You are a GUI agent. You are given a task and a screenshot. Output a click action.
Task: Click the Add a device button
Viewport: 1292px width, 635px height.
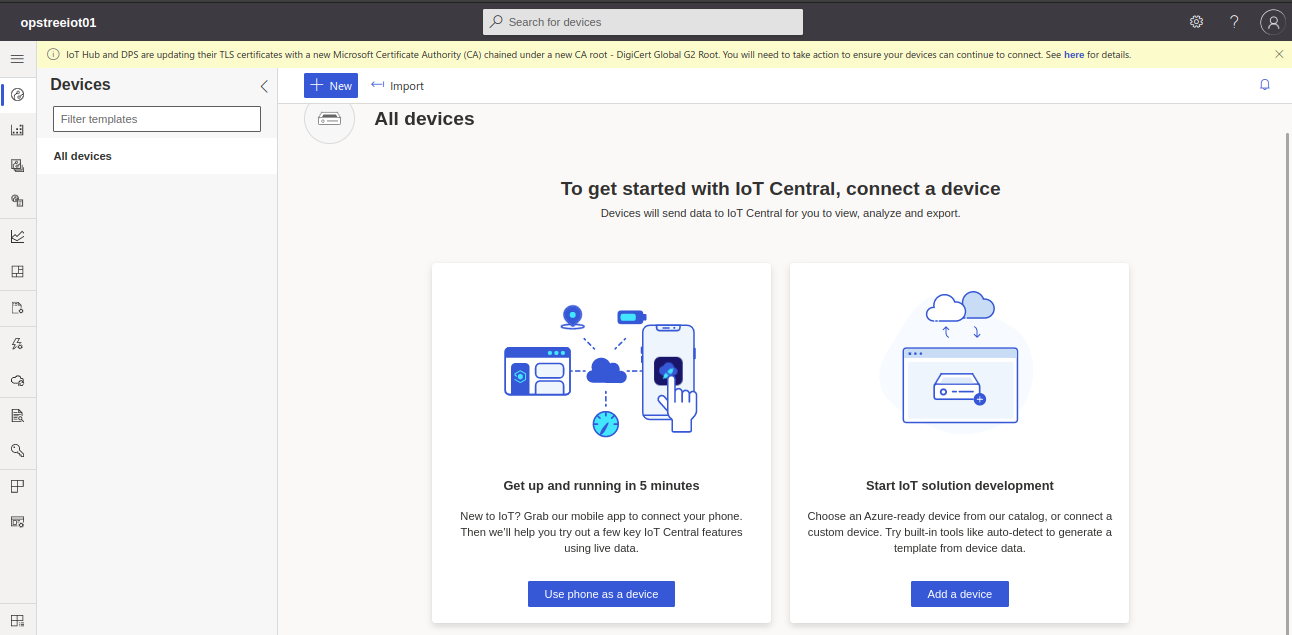point(959,594)
